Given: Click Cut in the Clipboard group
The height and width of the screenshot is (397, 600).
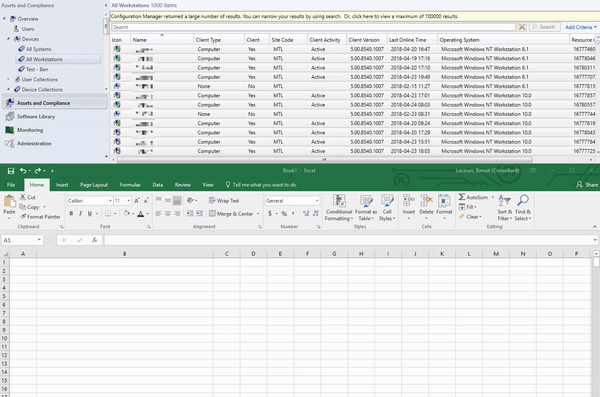Looking at the screenshot, I should click(28, 197).
